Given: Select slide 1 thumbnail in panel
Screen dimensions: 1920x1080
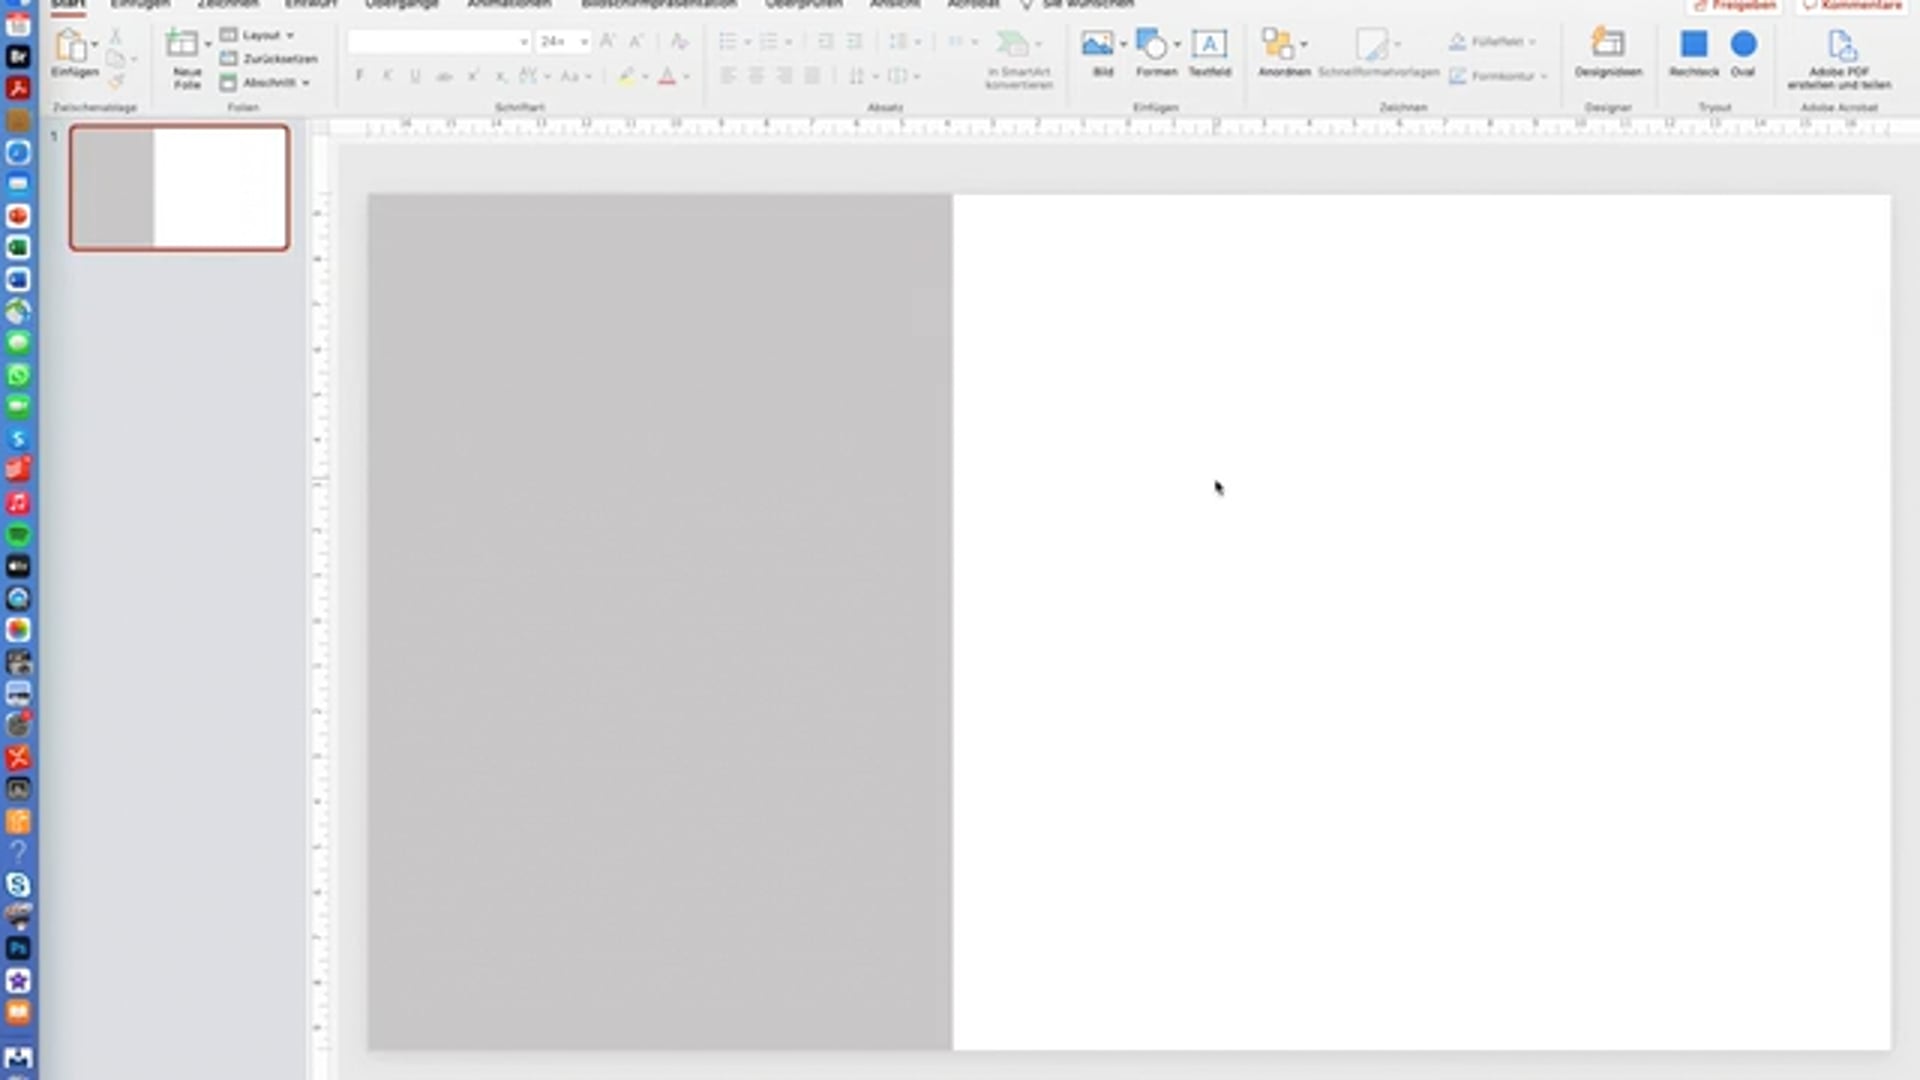Looking at the screenshot, I should pyautogui.click(x=180, y=188).
